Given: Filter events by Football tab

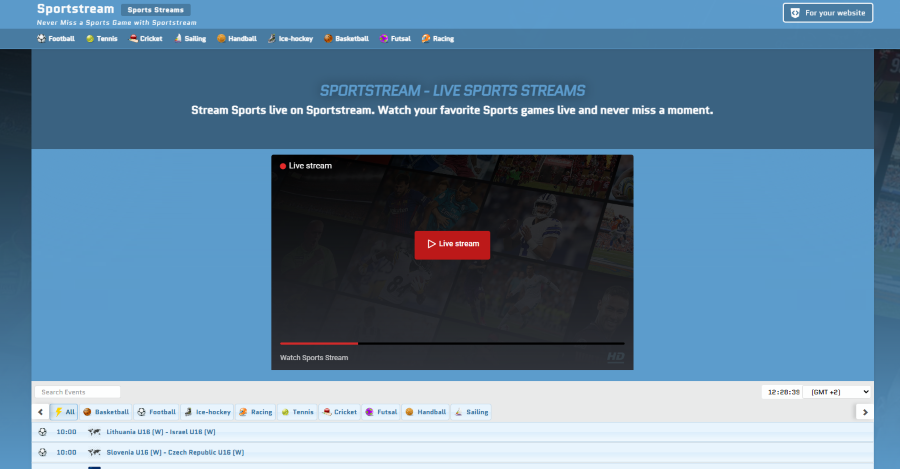Looking at the screenshot, I should point(157,412).
